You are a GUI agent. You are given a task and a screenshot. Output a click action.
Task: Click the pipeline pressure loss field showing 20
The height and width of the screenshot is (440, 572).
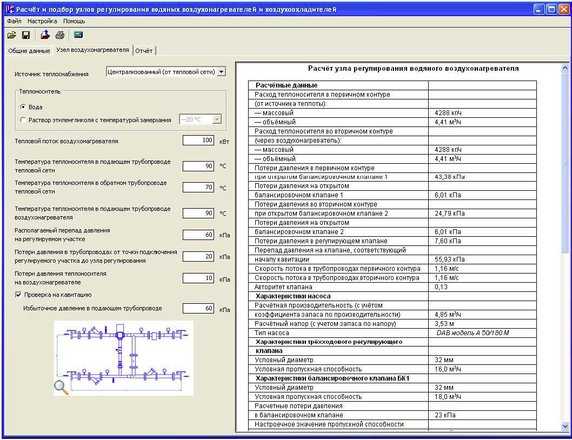(x=198, y=256)
